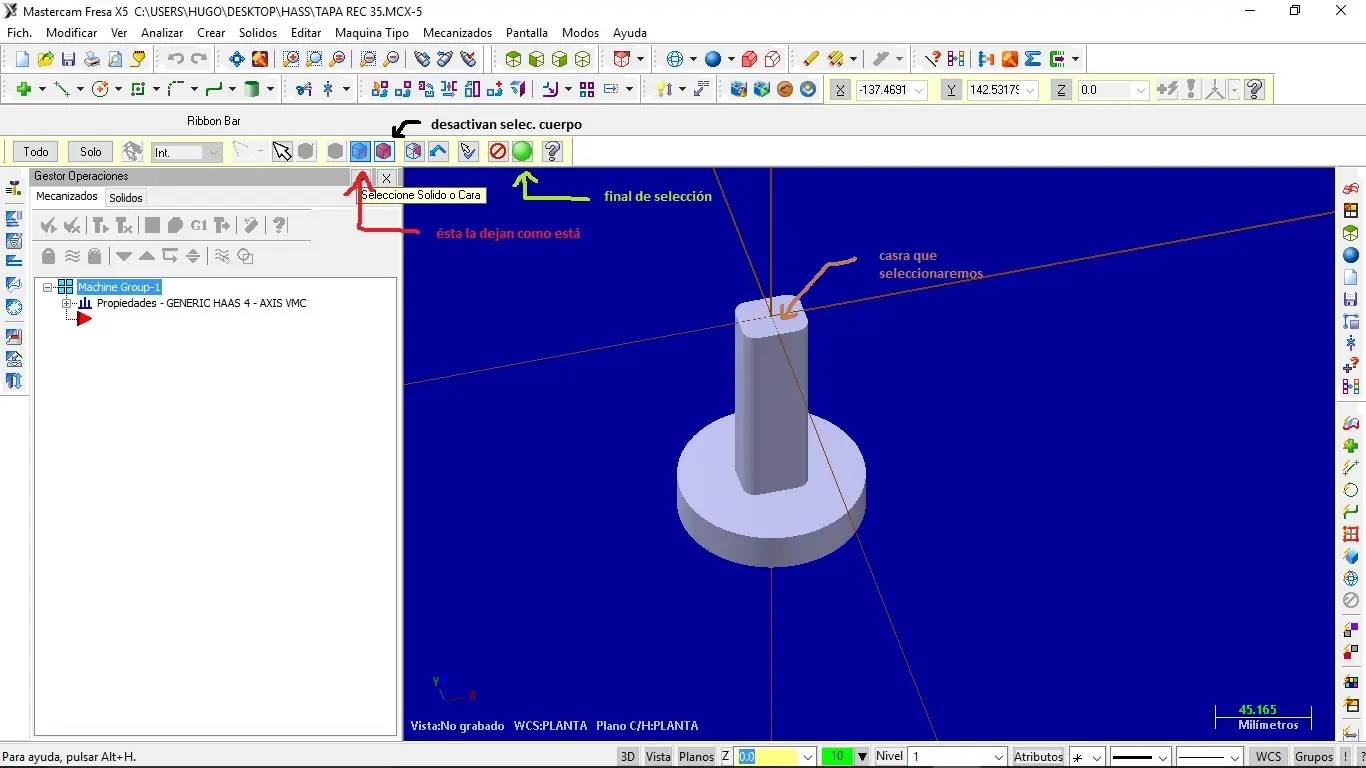The width and height of the screenshot is (1366, 768).
Task: Open the Solidos menu
Action: (x=258, y=32)
